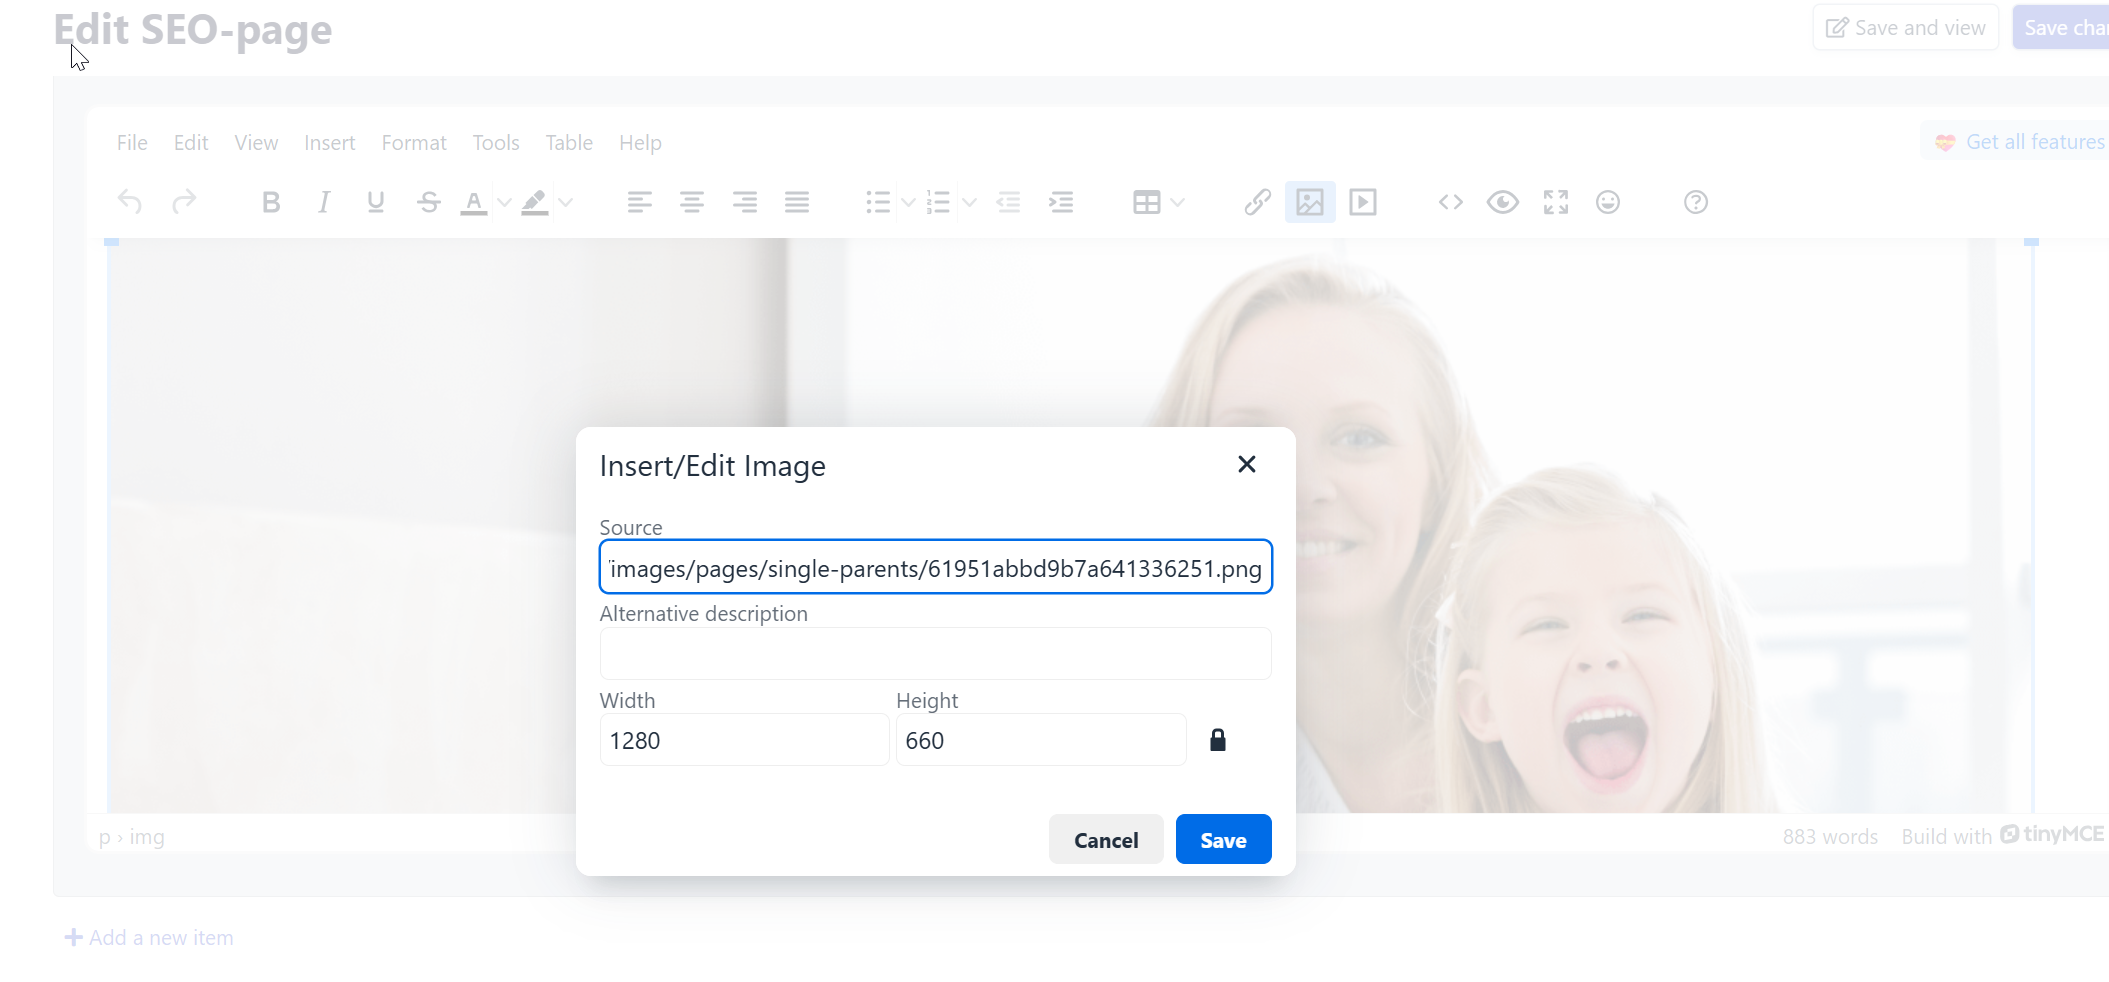This screenshot has height=982, width=2109.
Task: Expand the table dropdown arrow
Action: click(x=1178, y=202)
